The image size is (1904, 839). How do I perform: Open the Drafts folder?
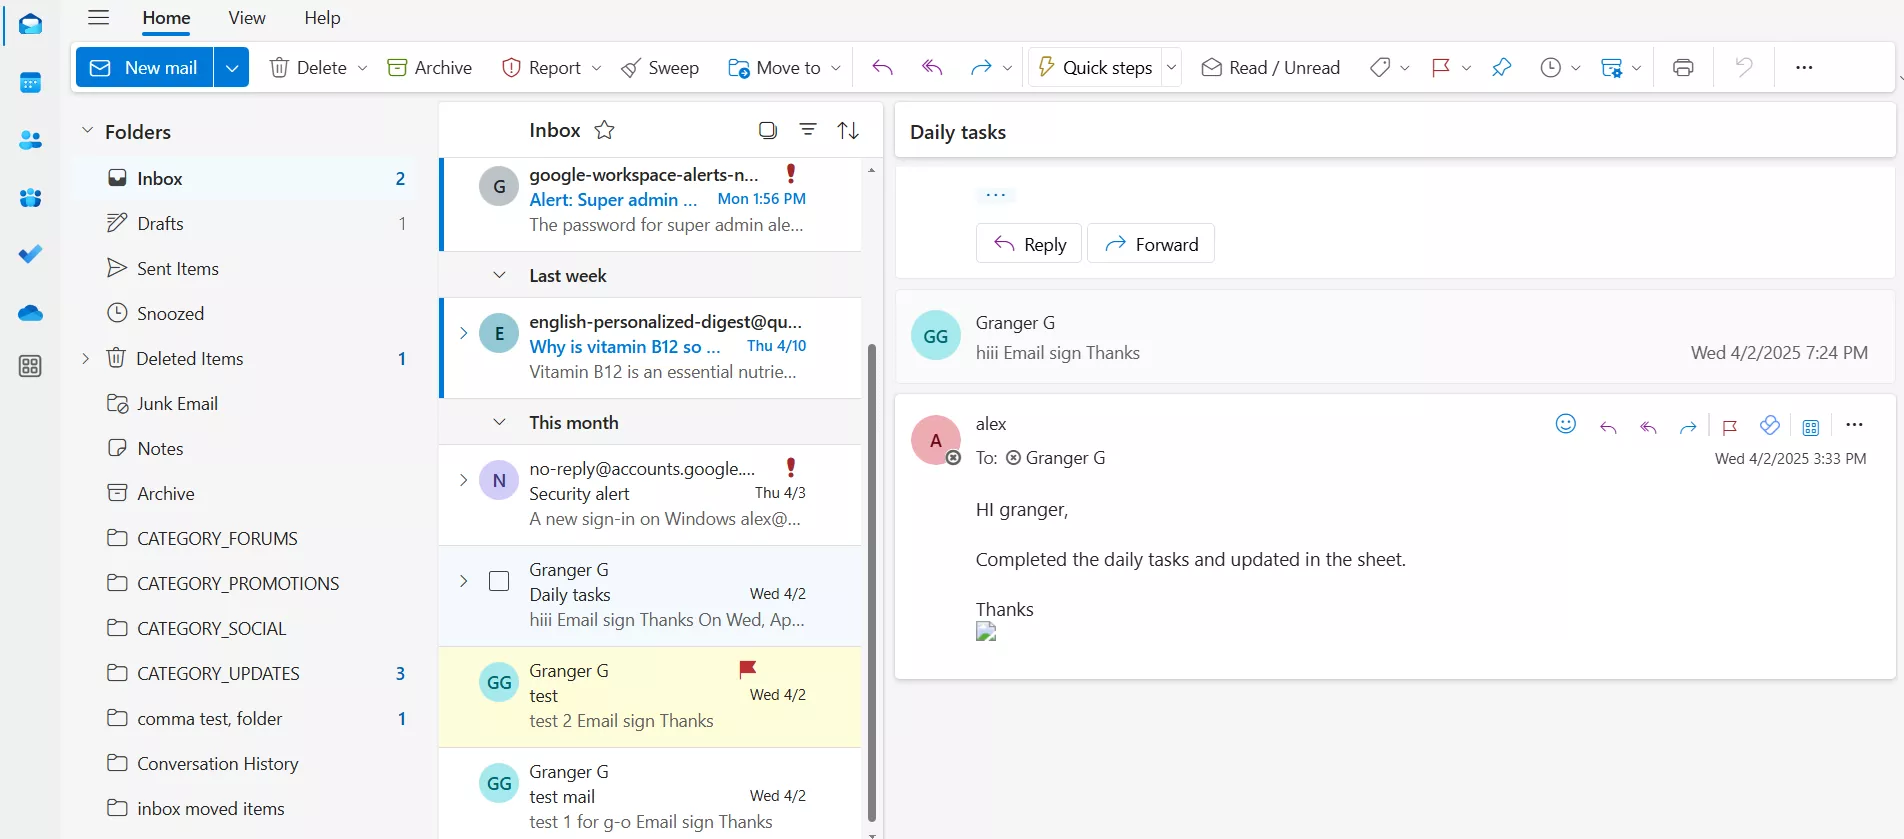[248, 223]
